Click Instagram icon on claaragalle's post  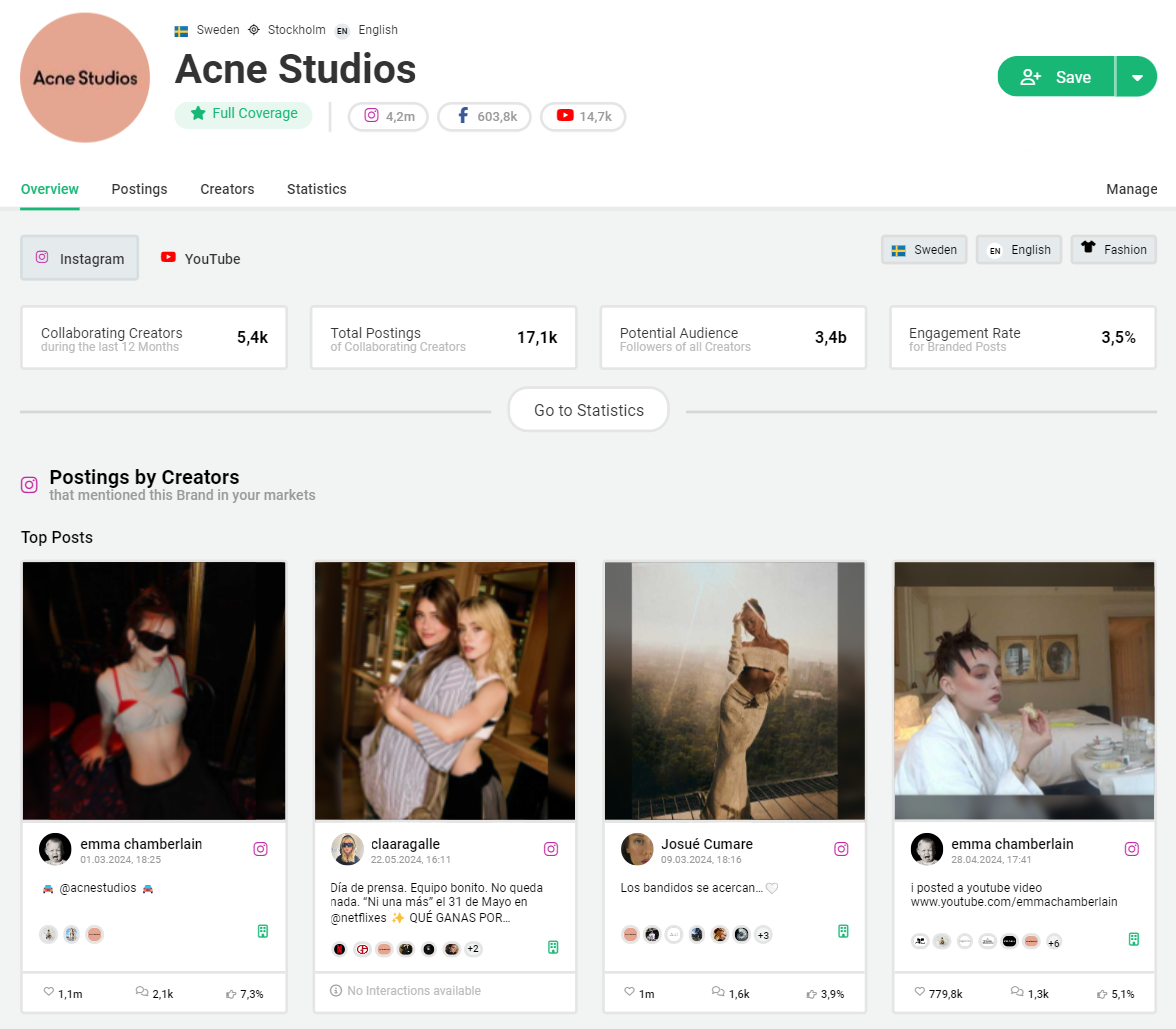click(551, 849)
